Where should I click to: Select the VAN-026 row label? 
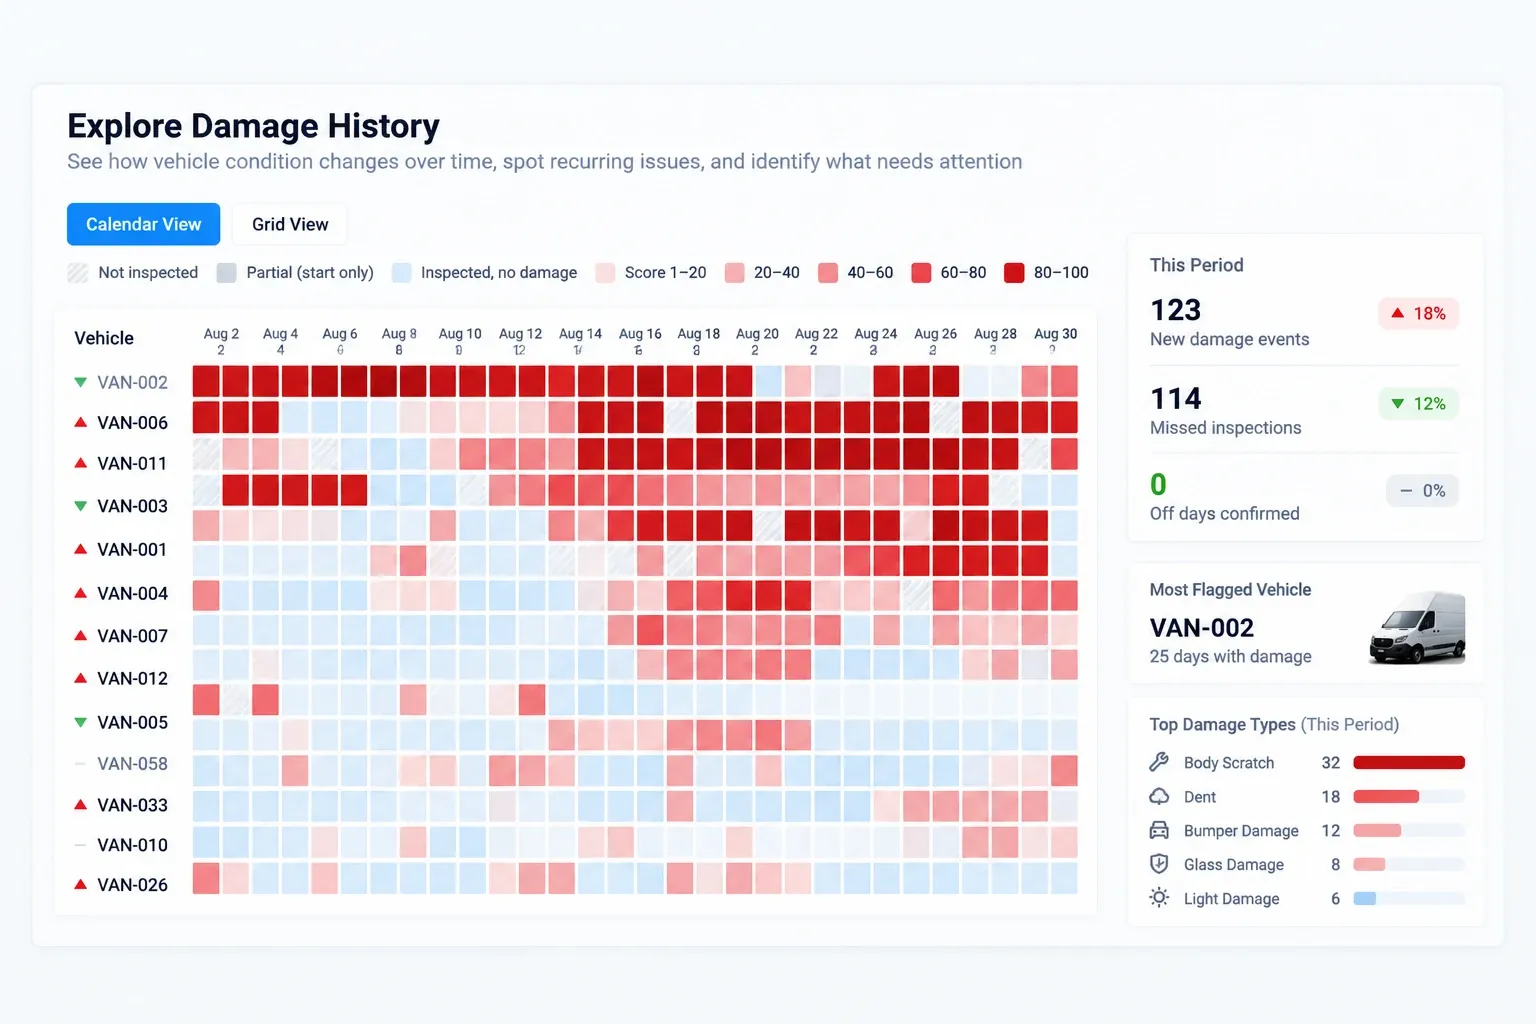point(132,885)
